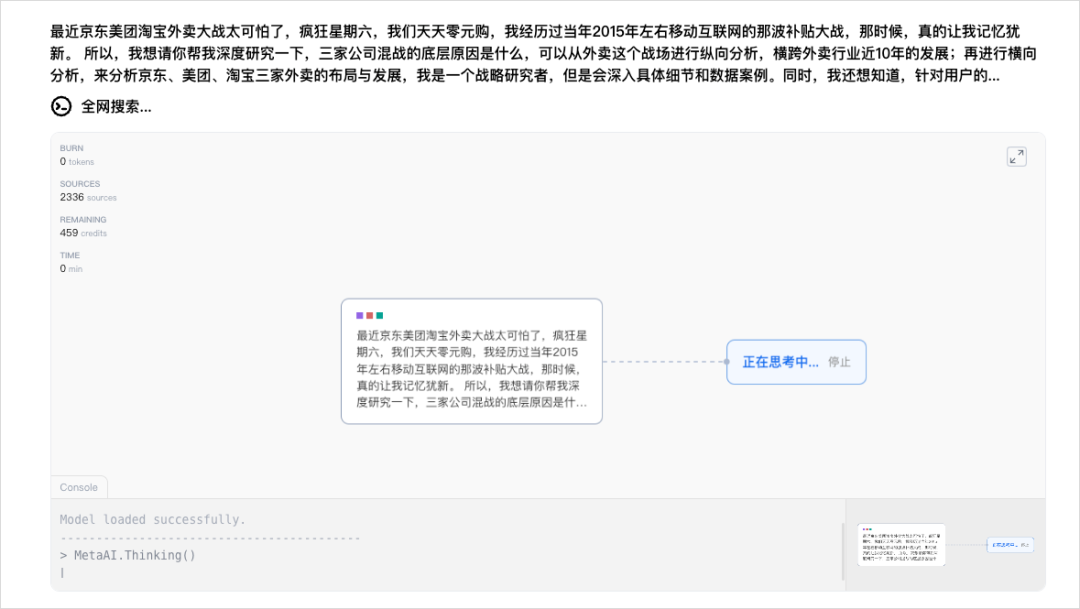Switch to the Console tab
1080x609 pixels.
(x=79, y=487)
